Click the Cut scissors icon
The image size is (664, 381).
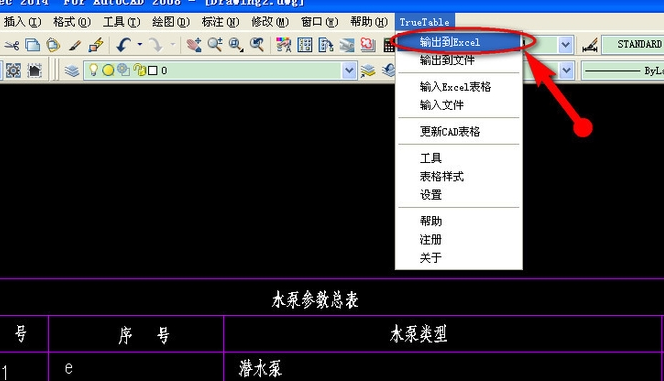click(12, 45)
